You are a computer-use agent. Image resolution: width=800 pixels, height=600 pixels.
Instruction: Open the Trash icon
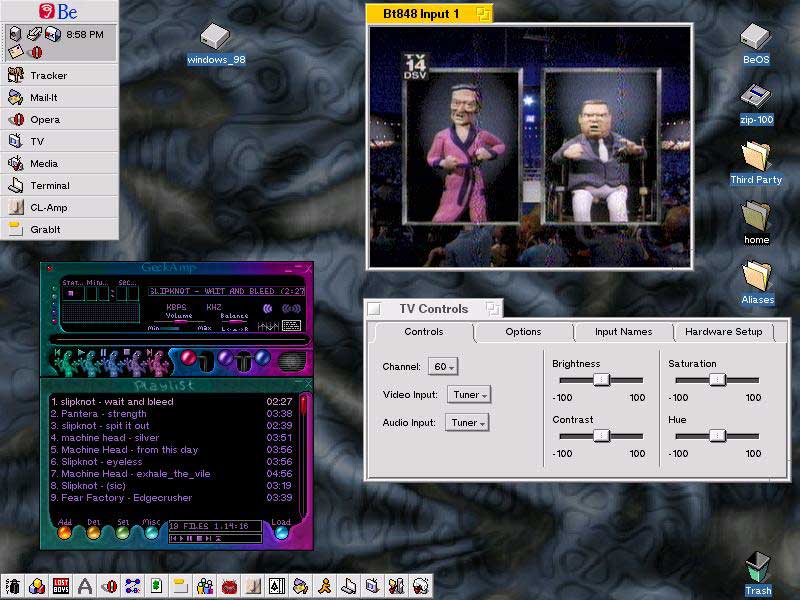pos(758,574)
